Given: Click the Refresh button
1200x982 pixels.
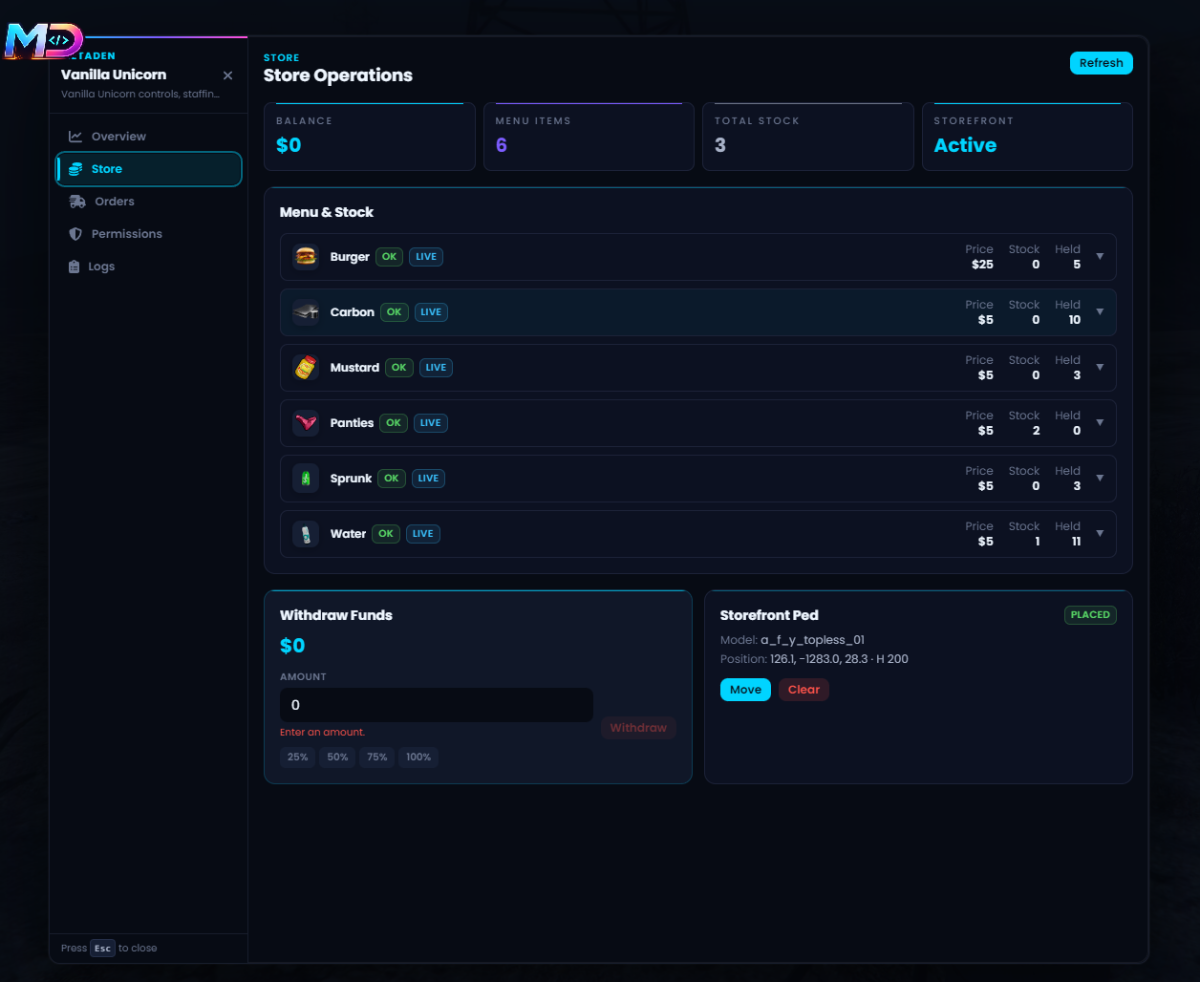Looking at the screenshot, I should [1101, 63].
